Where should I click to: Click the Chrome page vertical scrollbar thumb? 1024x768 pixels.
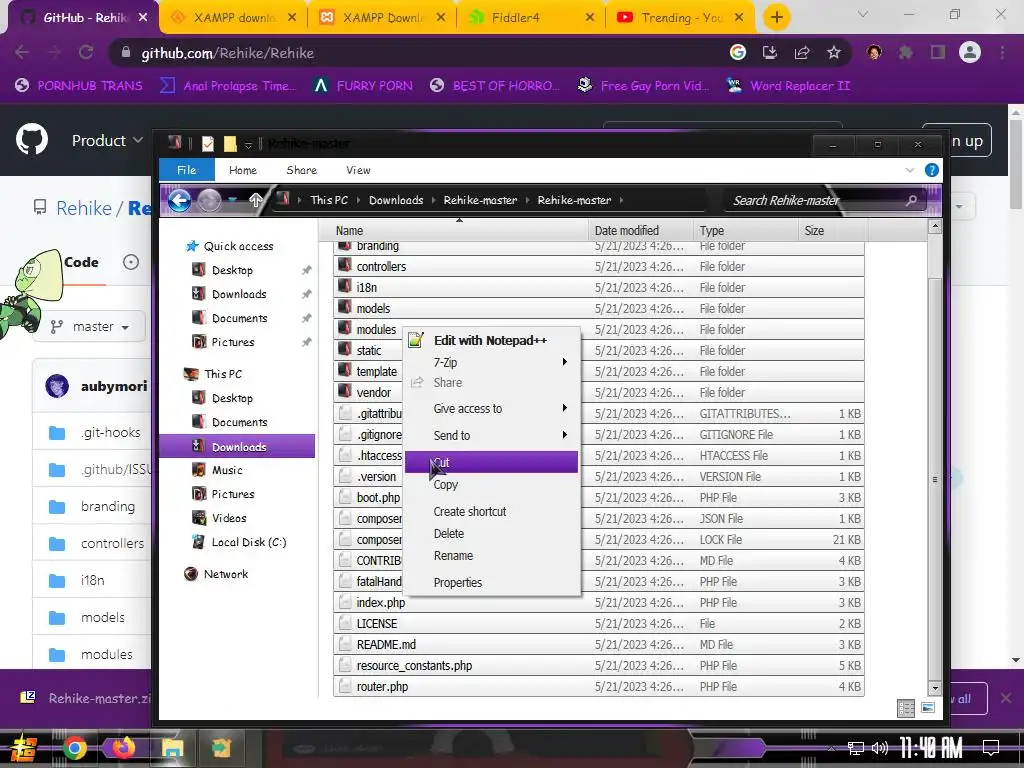pyautogui.click(x=1016, y=165)
